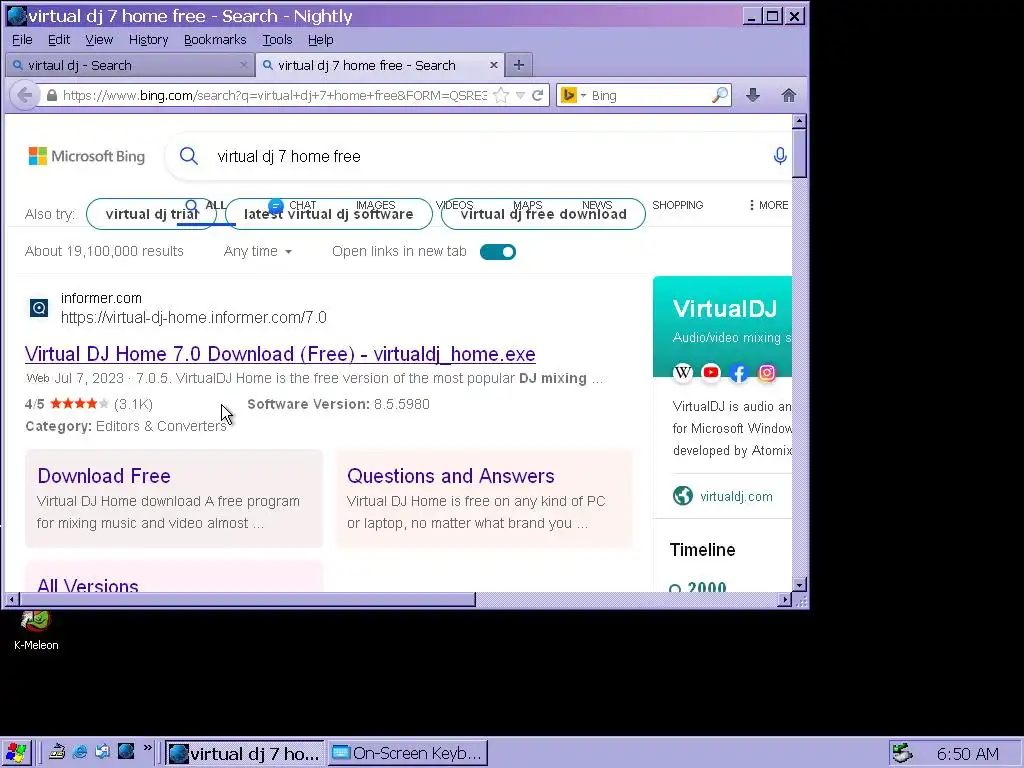
Task: Open the Help menu
Action: 320,40
